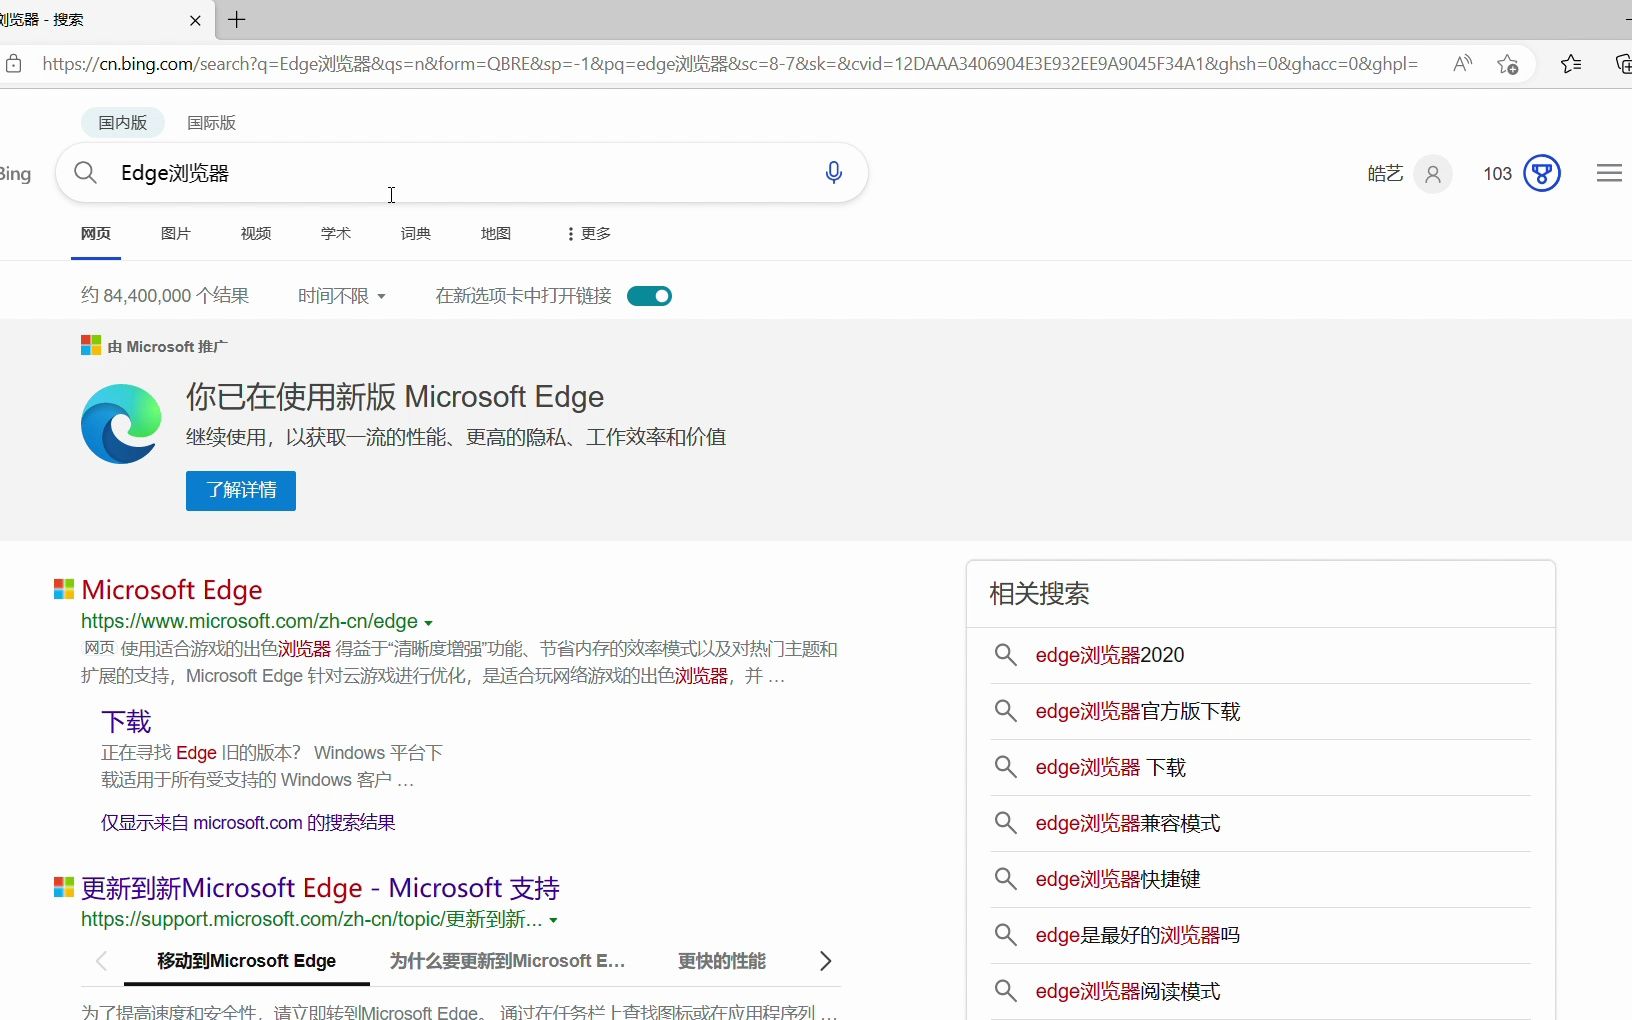This screenshot has width=1632, height=1020.
Task: Expand the 时间不限 time filter dropdown
Action: click(x=342, y=296)
